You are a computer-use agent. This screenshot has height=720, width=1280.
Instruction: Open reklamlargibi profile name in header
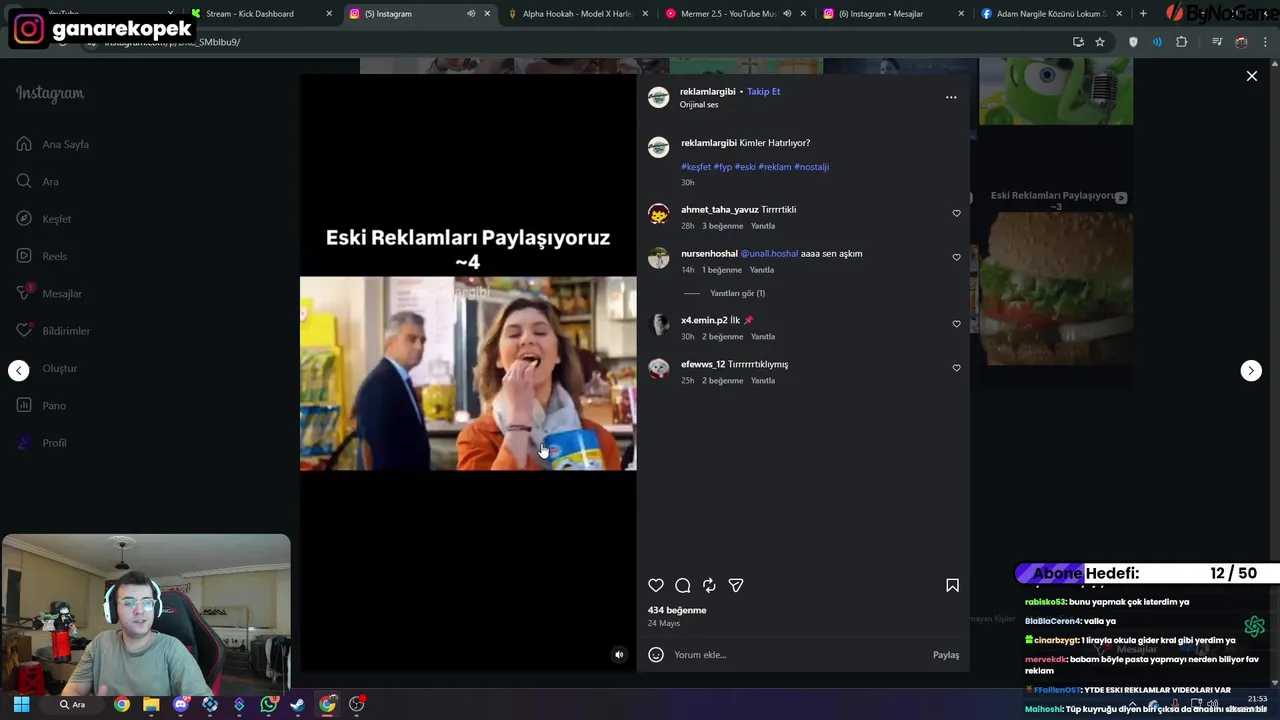(x=708, y=91)
